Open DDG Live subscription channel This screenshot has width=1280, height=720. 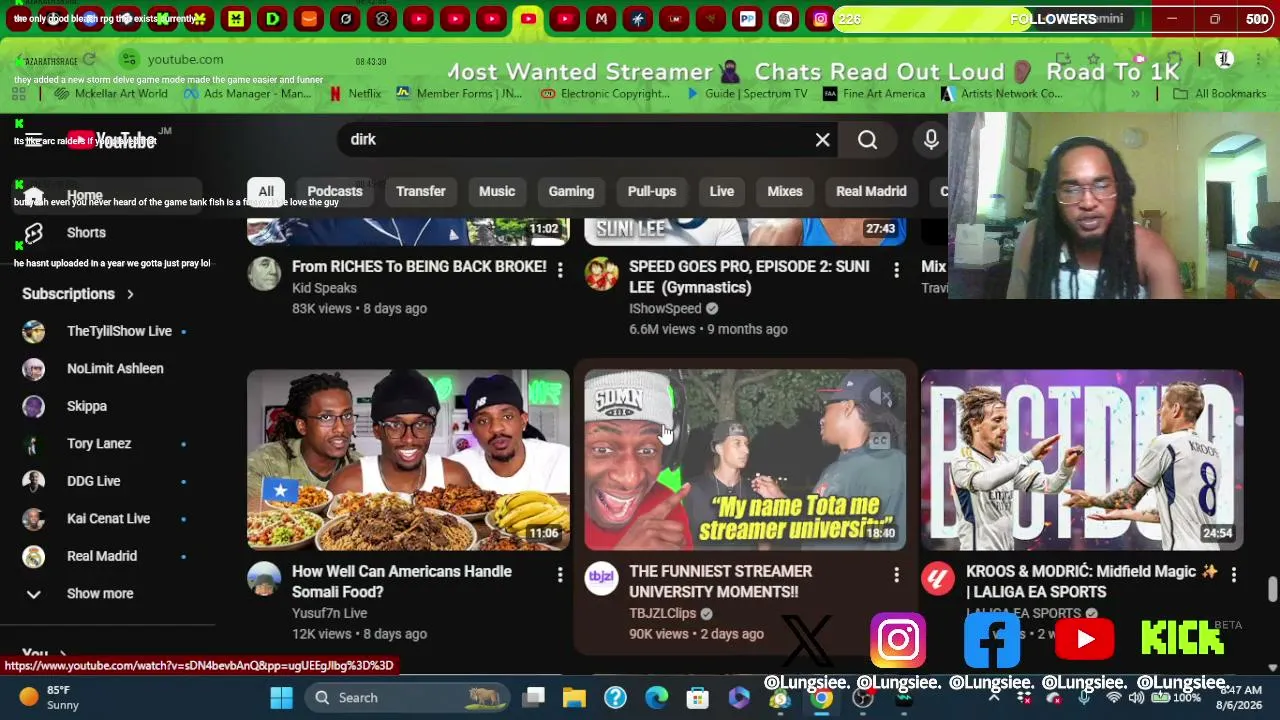(107, 482)
